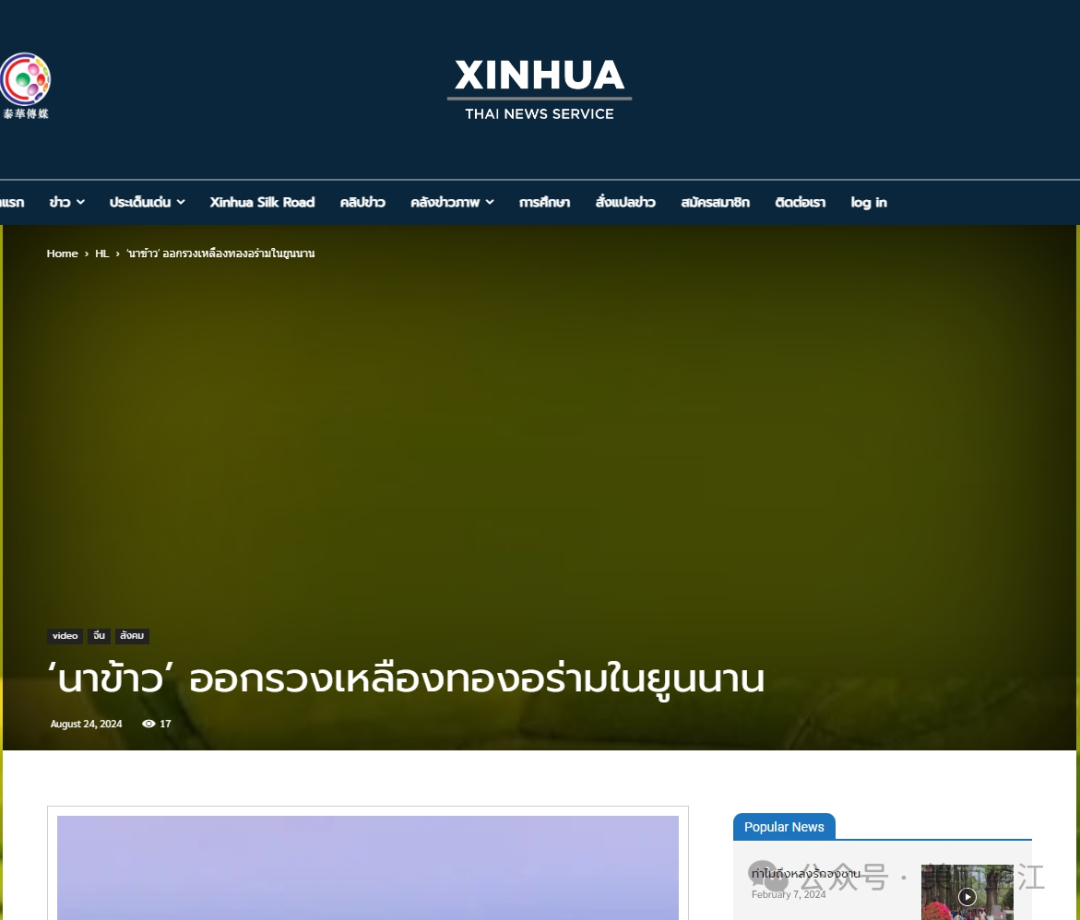Open the Xinhua Silk Road menu item
Screen dimensions: 1080x920
click(x=262, y=202)
